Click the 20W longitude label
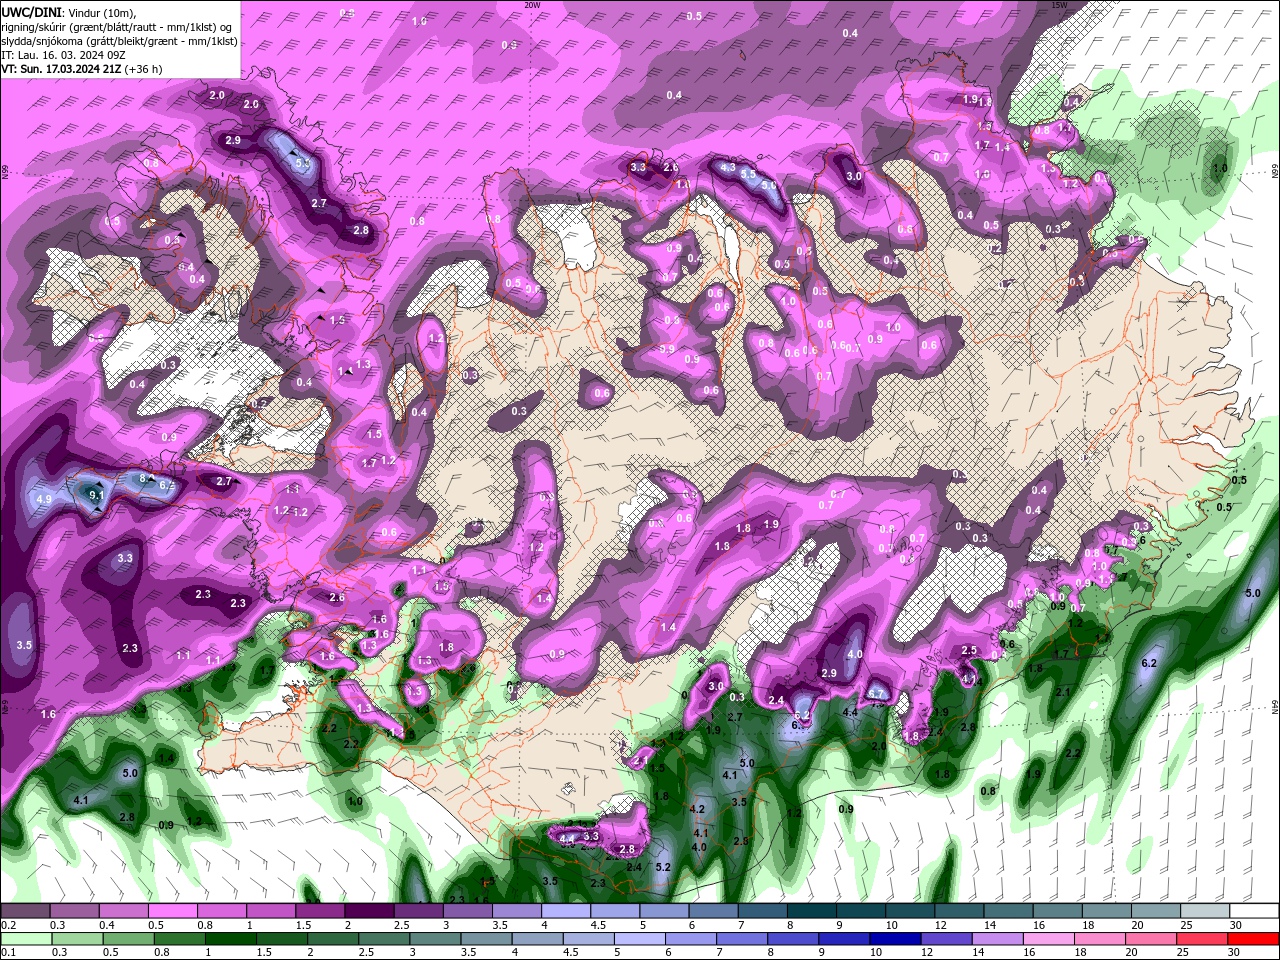1280x960 pixels. coord(532,5)
